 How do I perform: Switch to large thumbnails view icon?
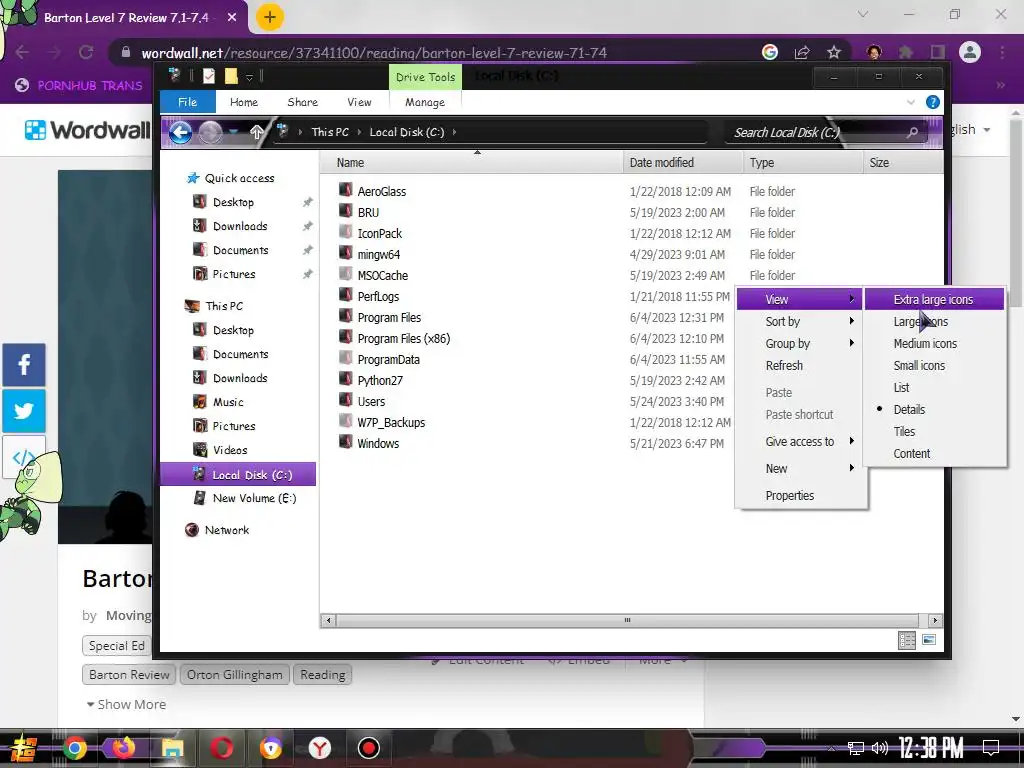pos(929,640)
